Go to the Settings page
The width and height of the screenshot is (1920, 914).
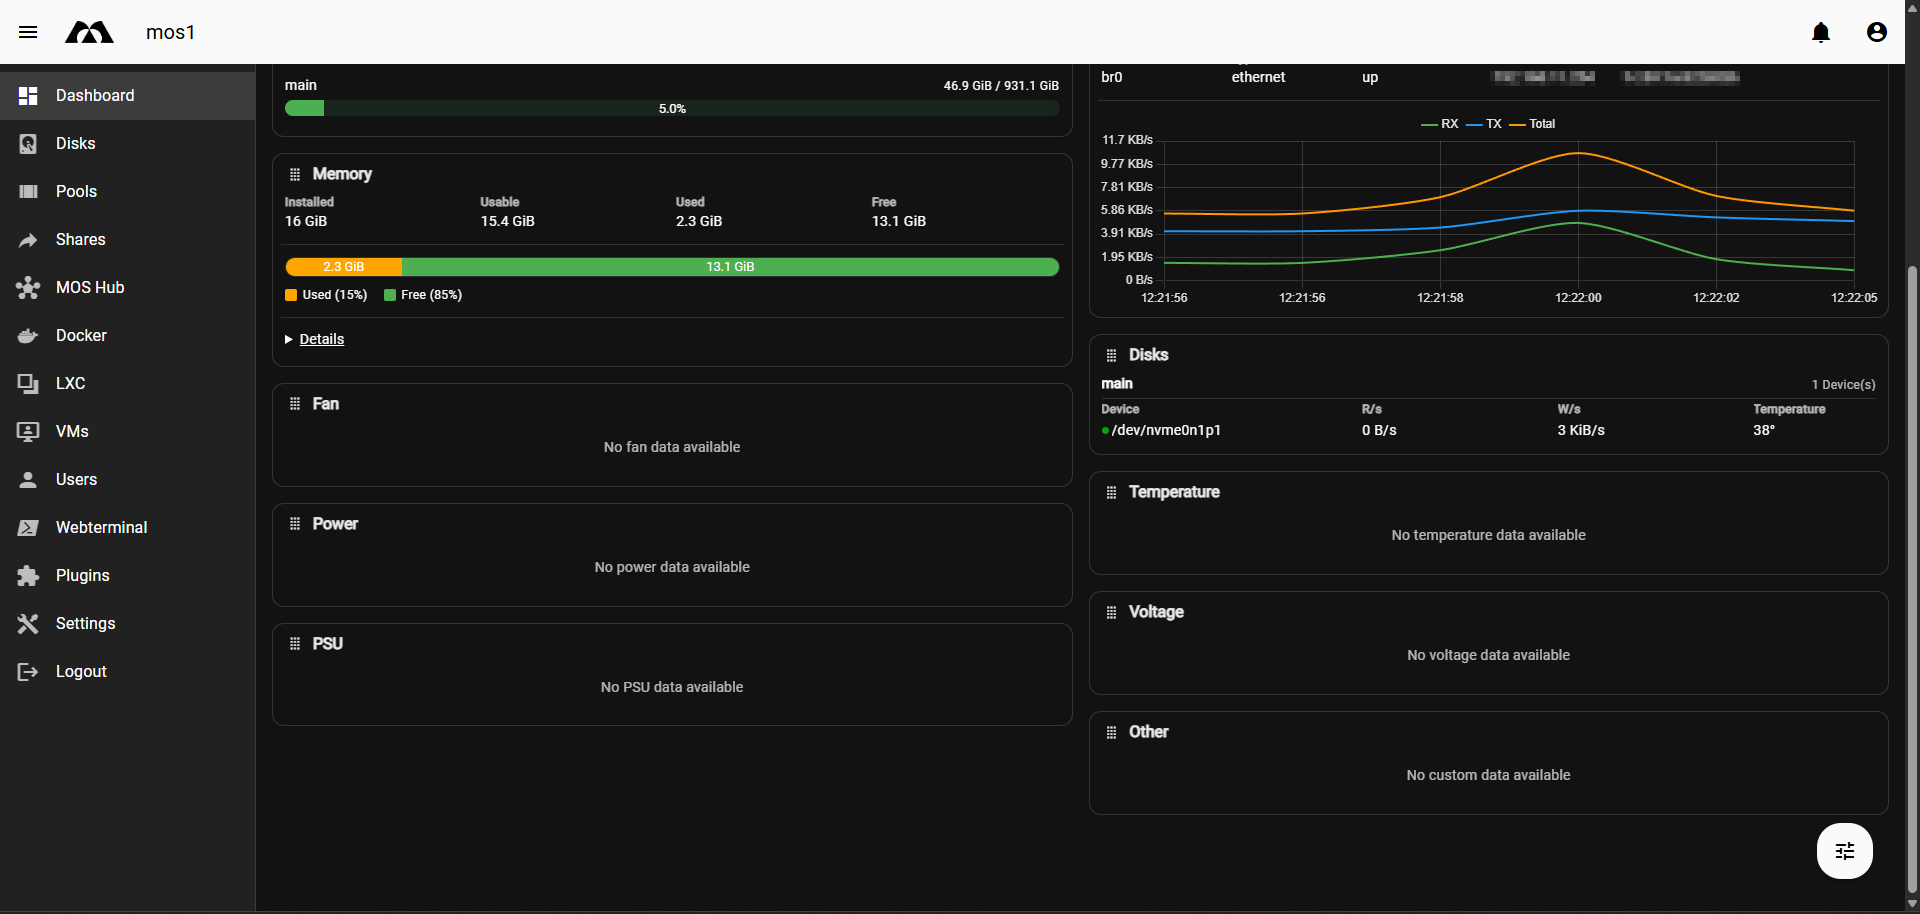tap(85, 623)
